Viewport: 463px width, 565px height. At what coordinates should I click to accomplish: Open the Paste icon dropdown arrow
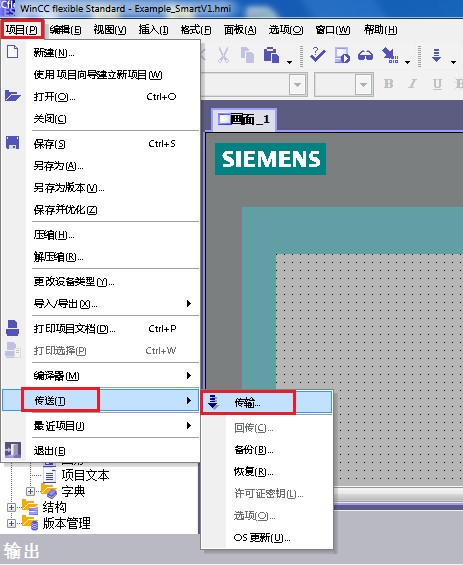(289, 62)
